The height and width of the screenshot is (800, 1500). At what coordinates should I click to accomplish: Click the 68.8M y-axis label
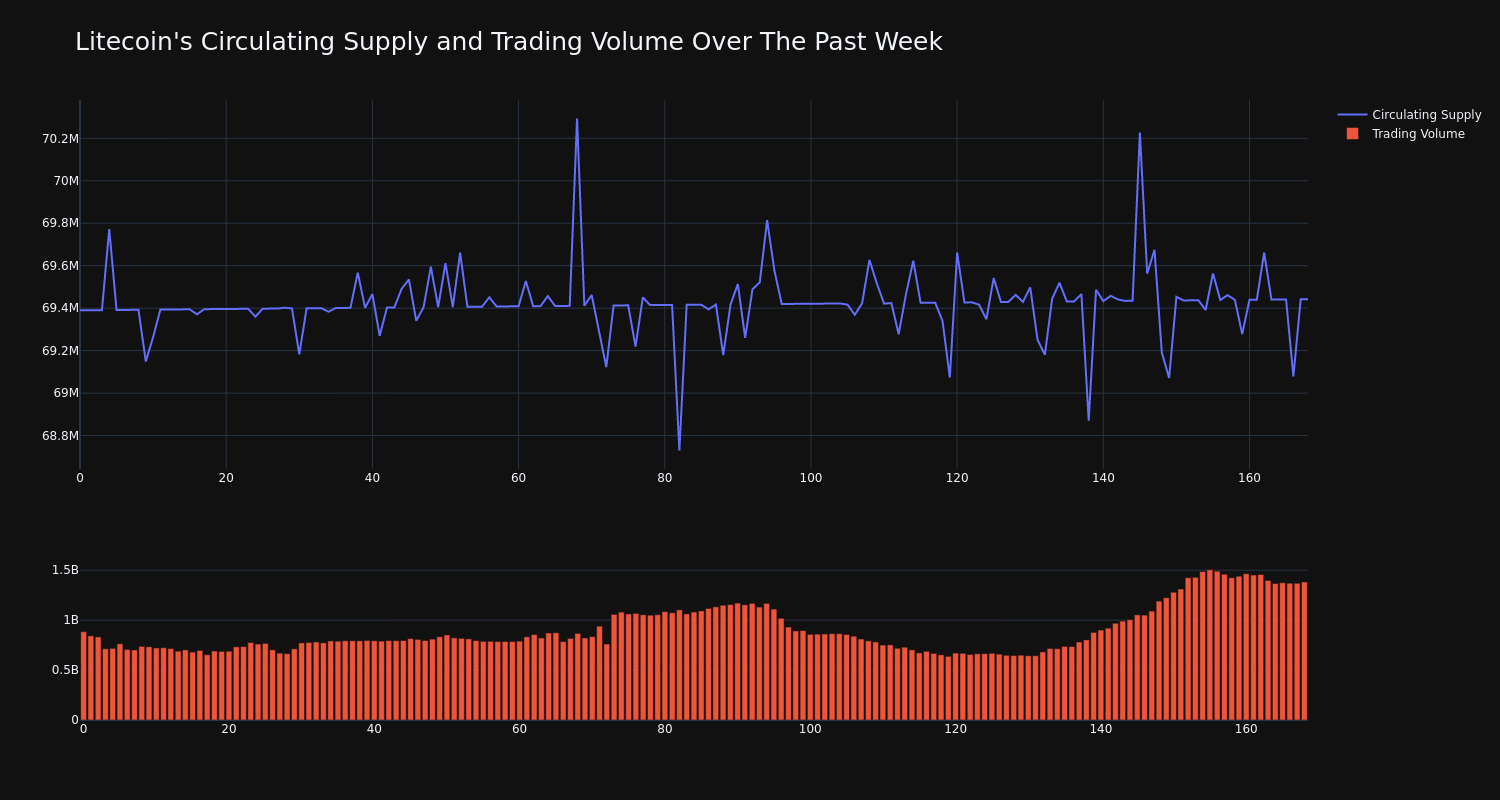[60, 436]
